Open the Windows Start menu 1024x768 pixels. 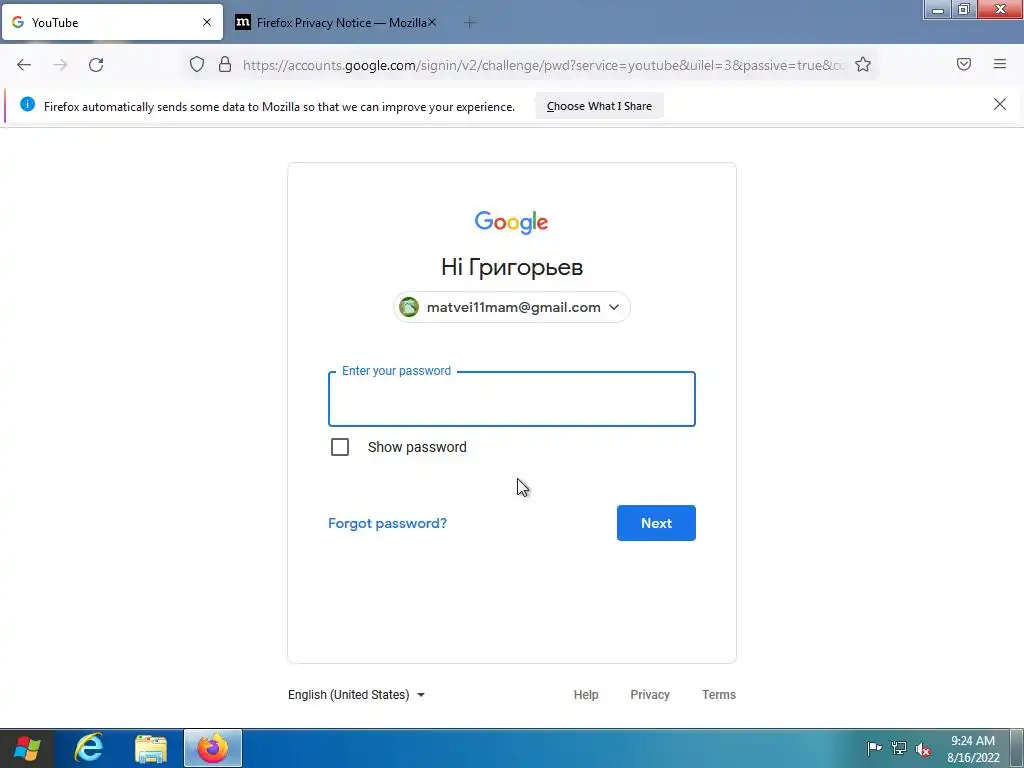pos(27,748)
